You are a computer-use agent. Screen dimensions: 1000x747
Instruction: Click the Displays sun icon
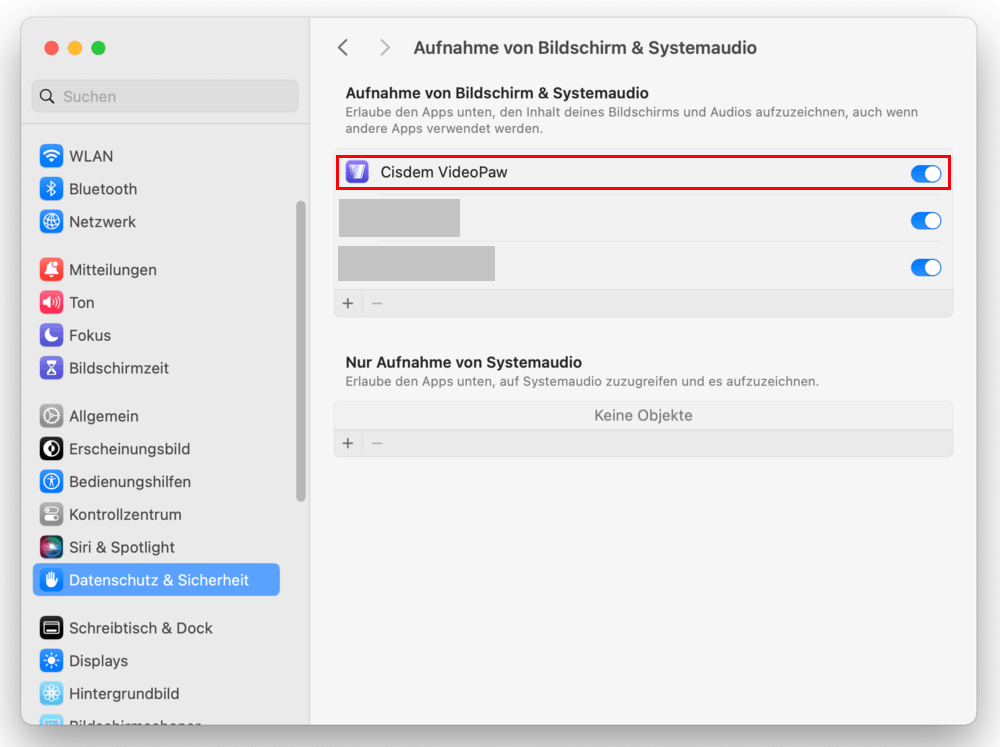(51, 661)
